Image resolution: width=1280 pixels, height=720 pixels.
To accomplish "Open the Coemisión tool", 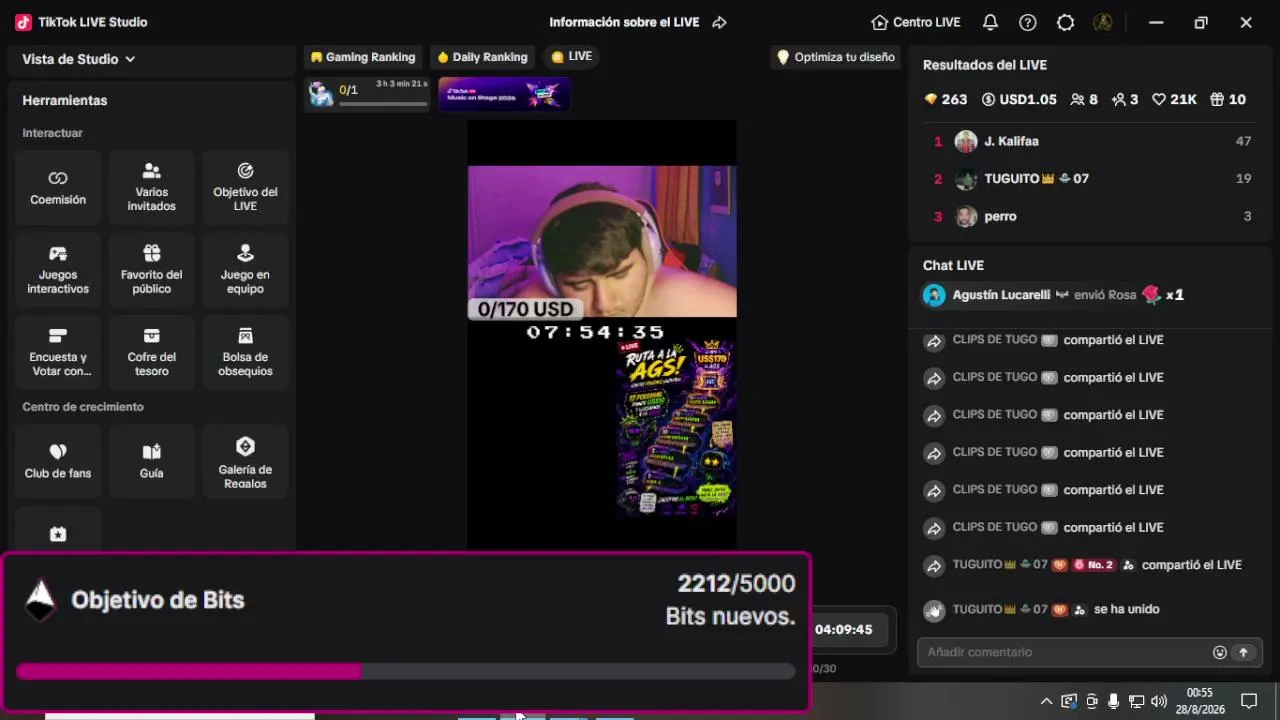I will [58, 187].
